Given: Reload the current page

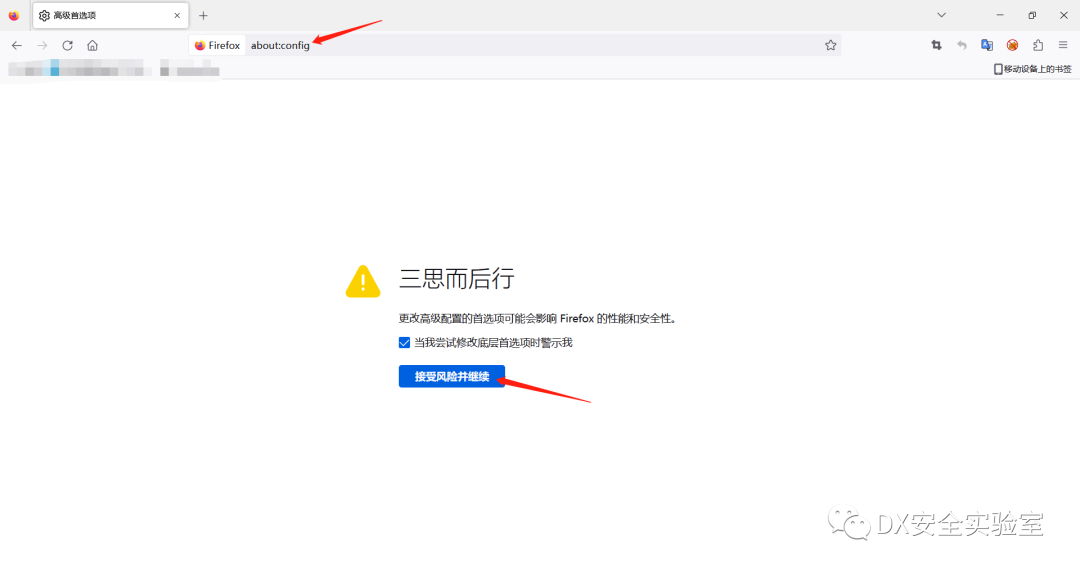Looking at the screenshot, I should click(x=67, y=45).
